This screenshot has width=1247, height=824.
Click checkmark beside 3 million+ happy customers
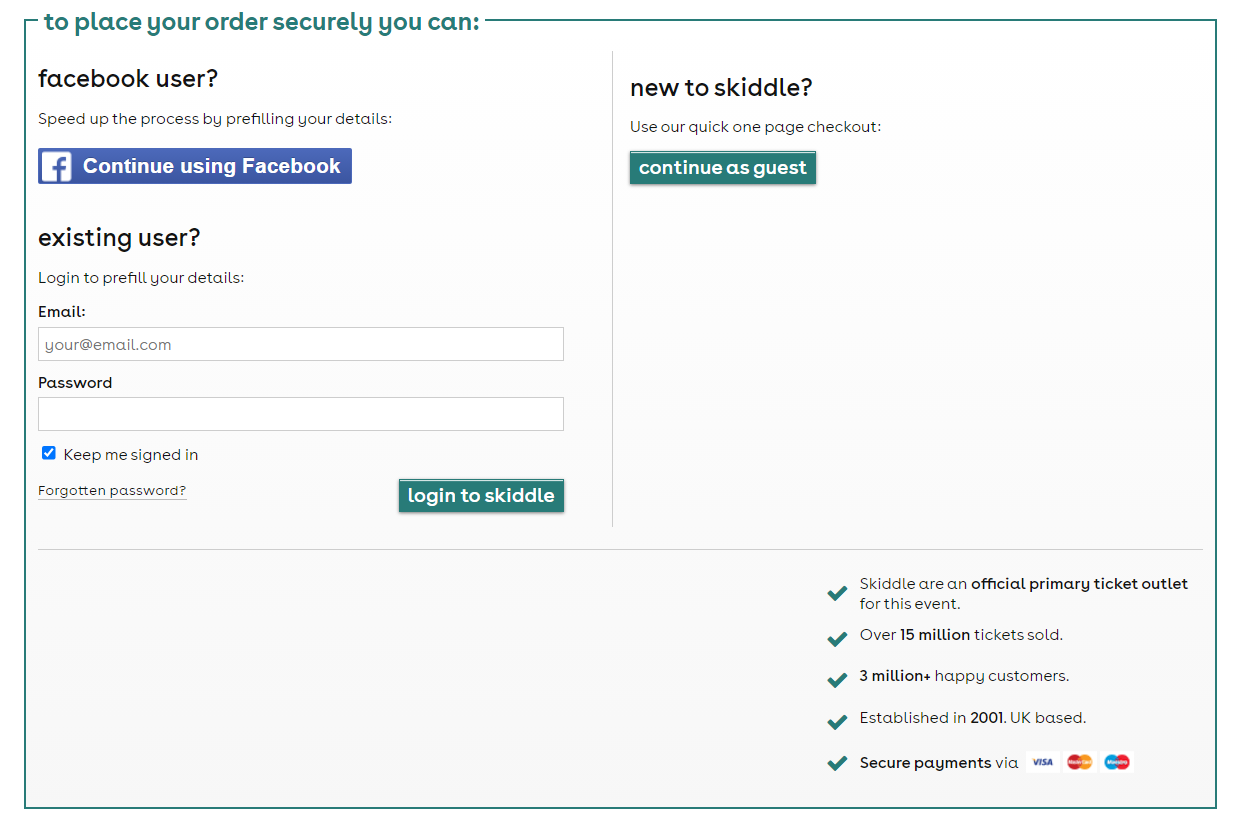tap(837, 679)
